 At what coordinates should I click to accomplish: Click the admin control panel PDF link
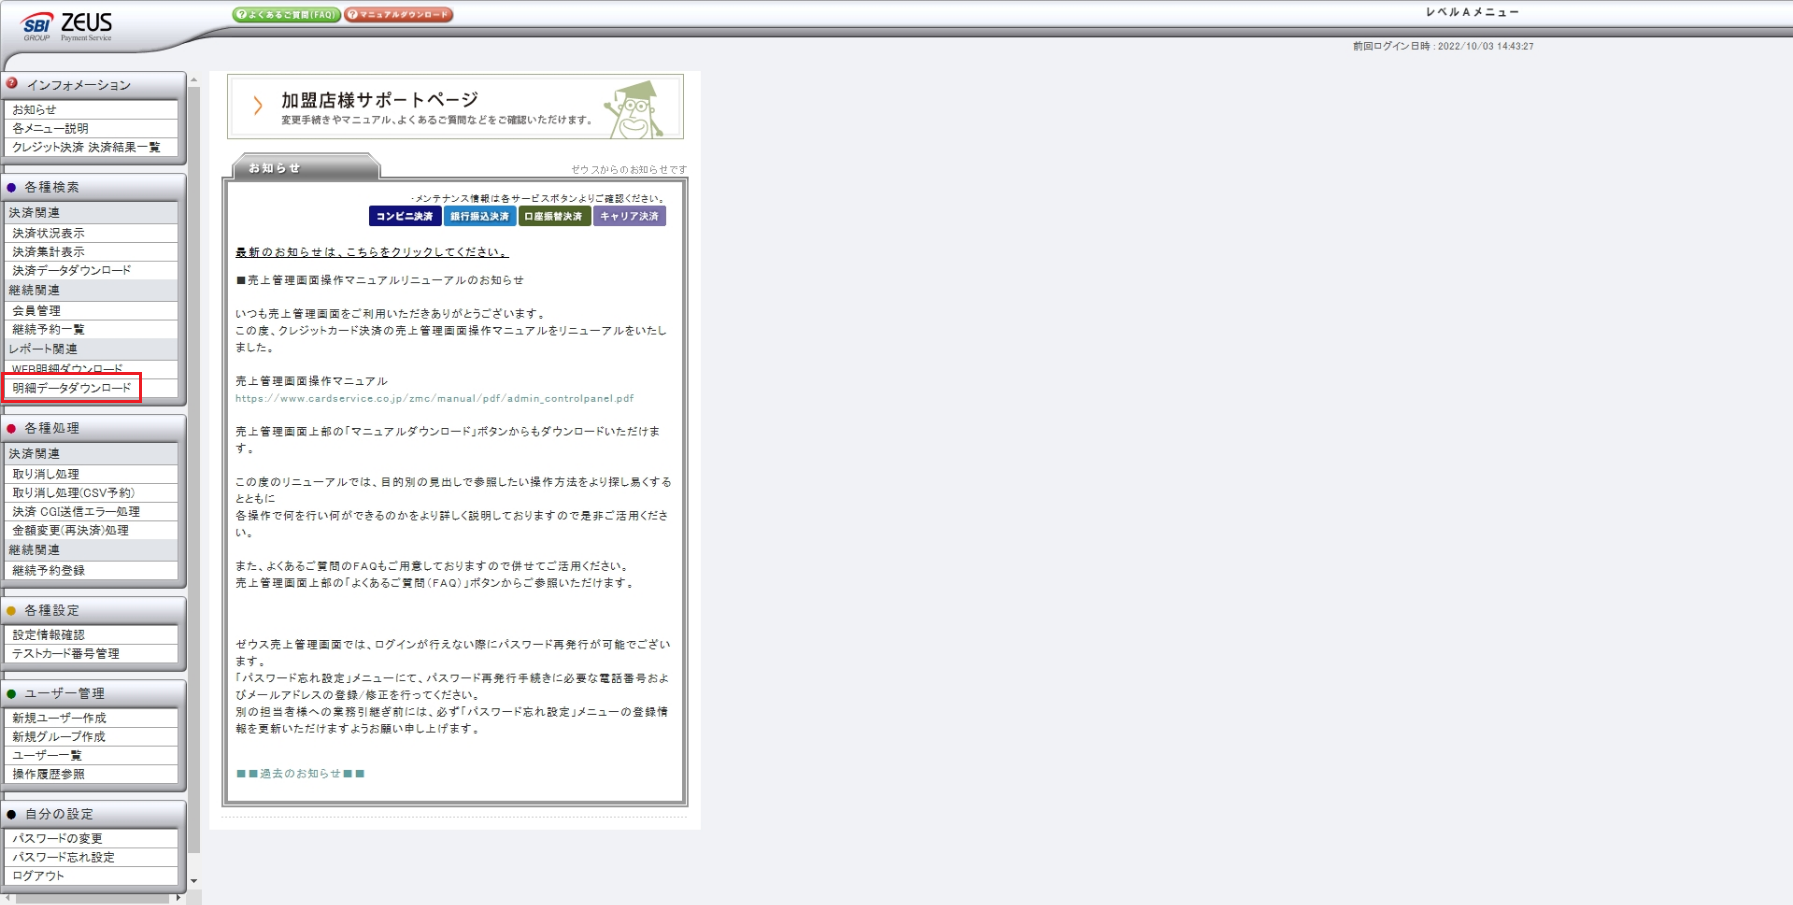point(434,398)
